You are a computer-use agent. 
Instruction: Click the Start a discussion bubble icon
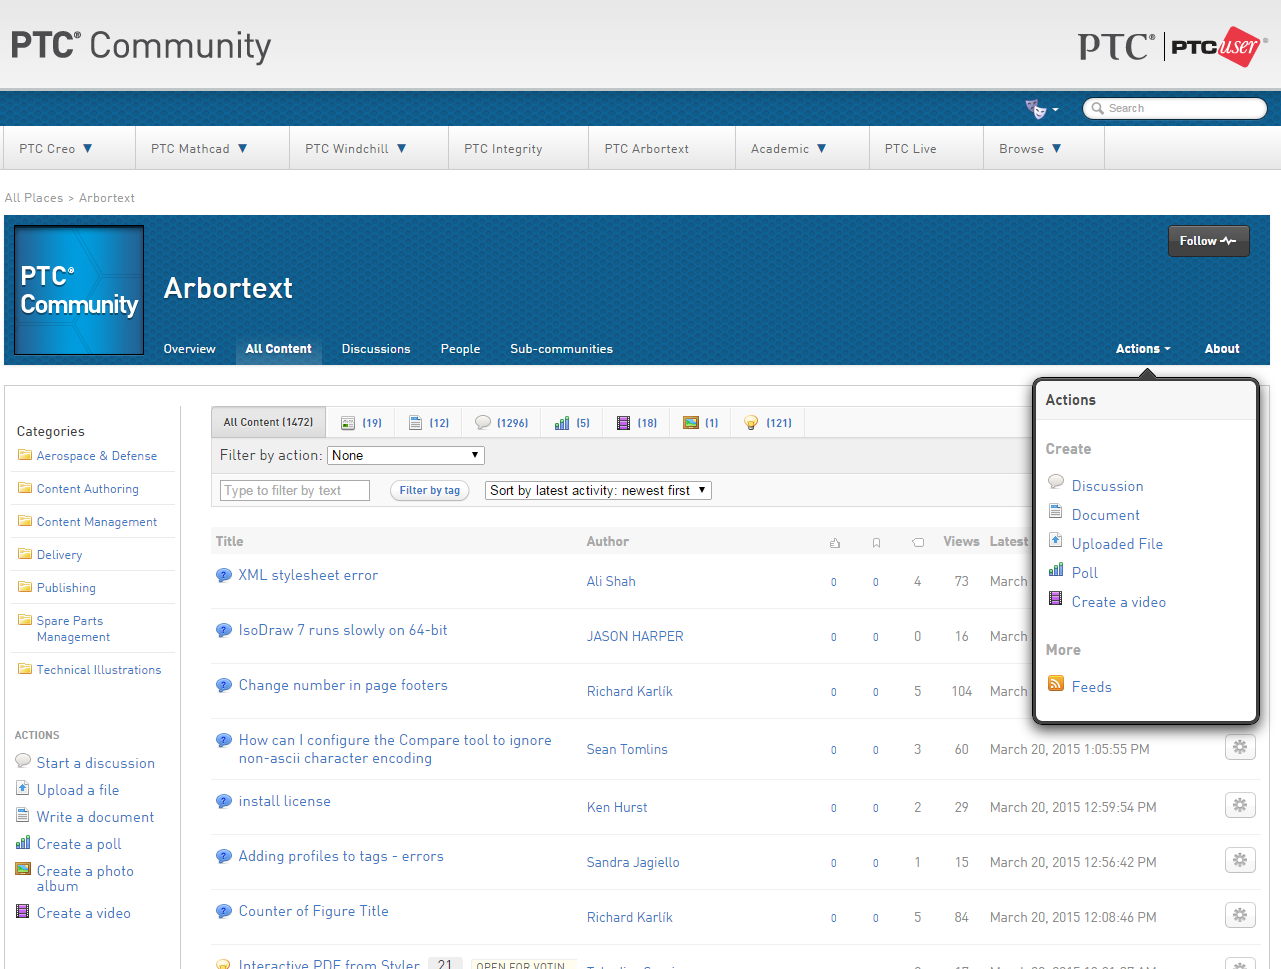[x=23, y=760]
